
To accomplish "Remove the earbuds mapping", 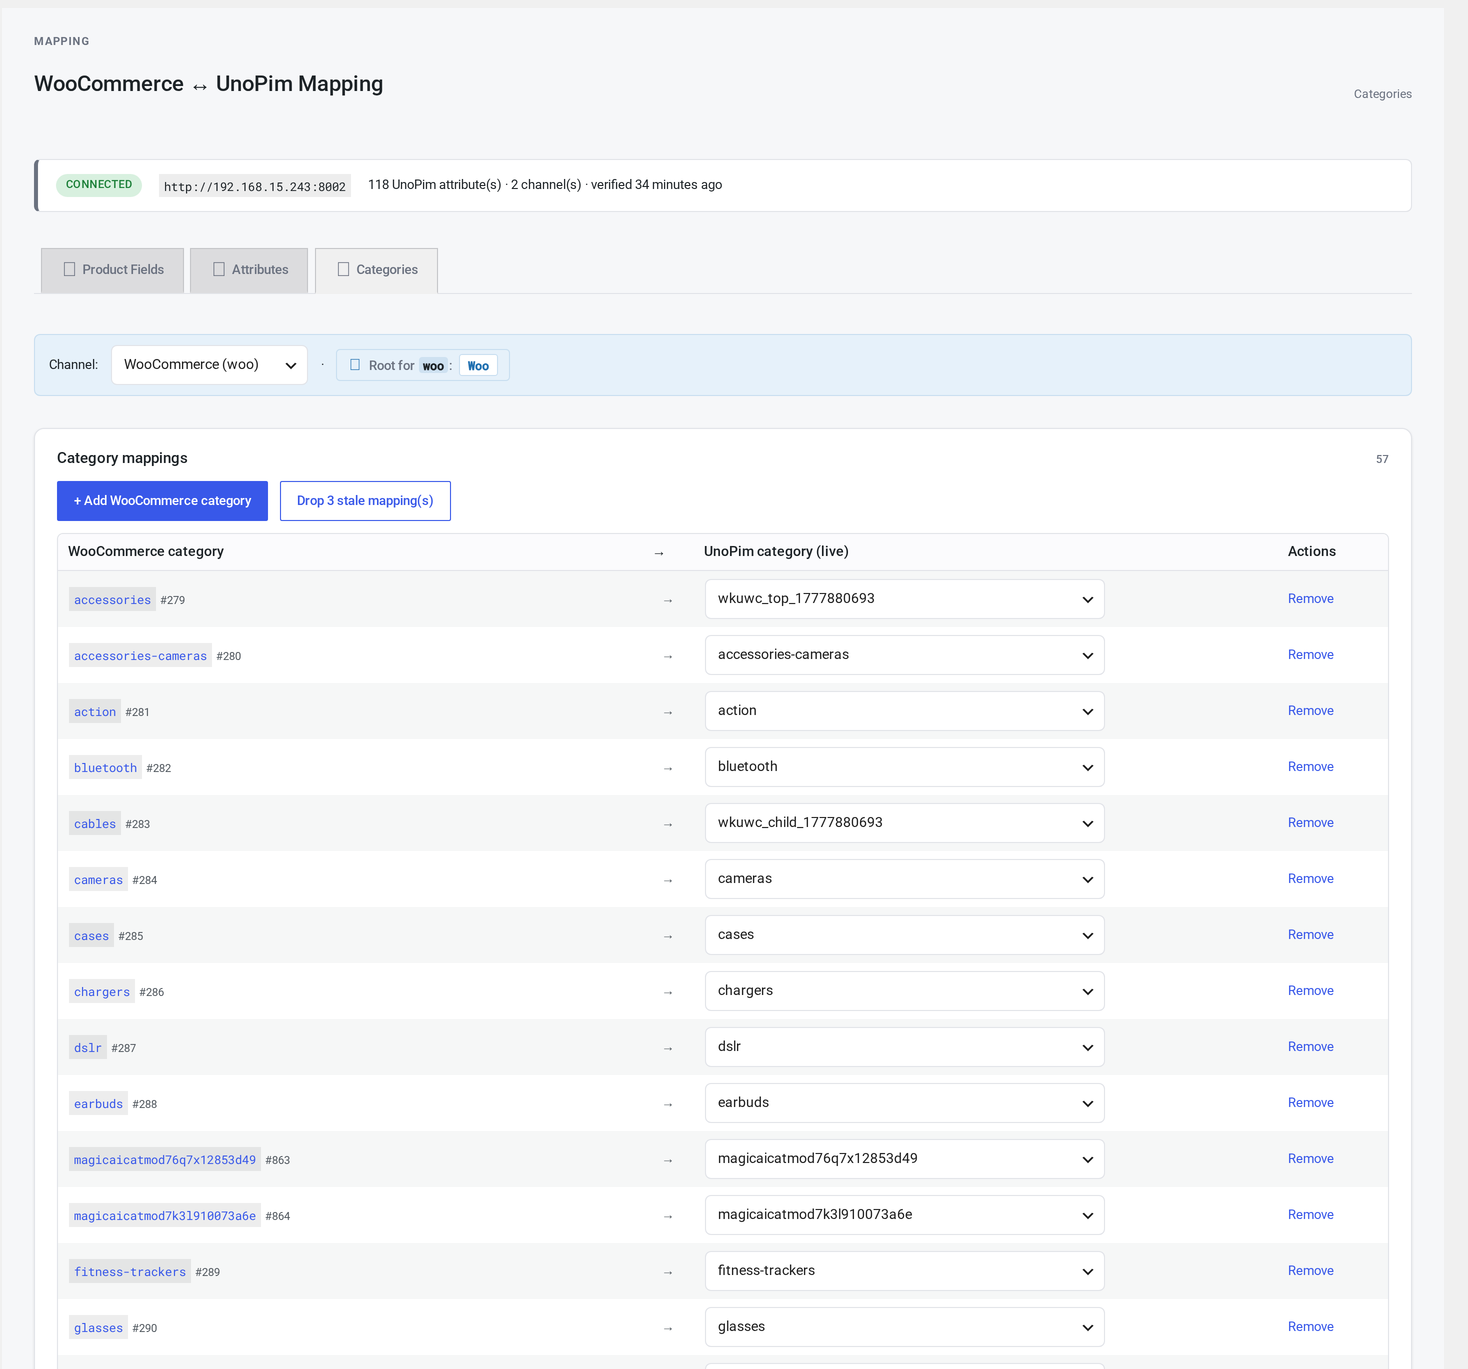I will coord(1310,1103).
